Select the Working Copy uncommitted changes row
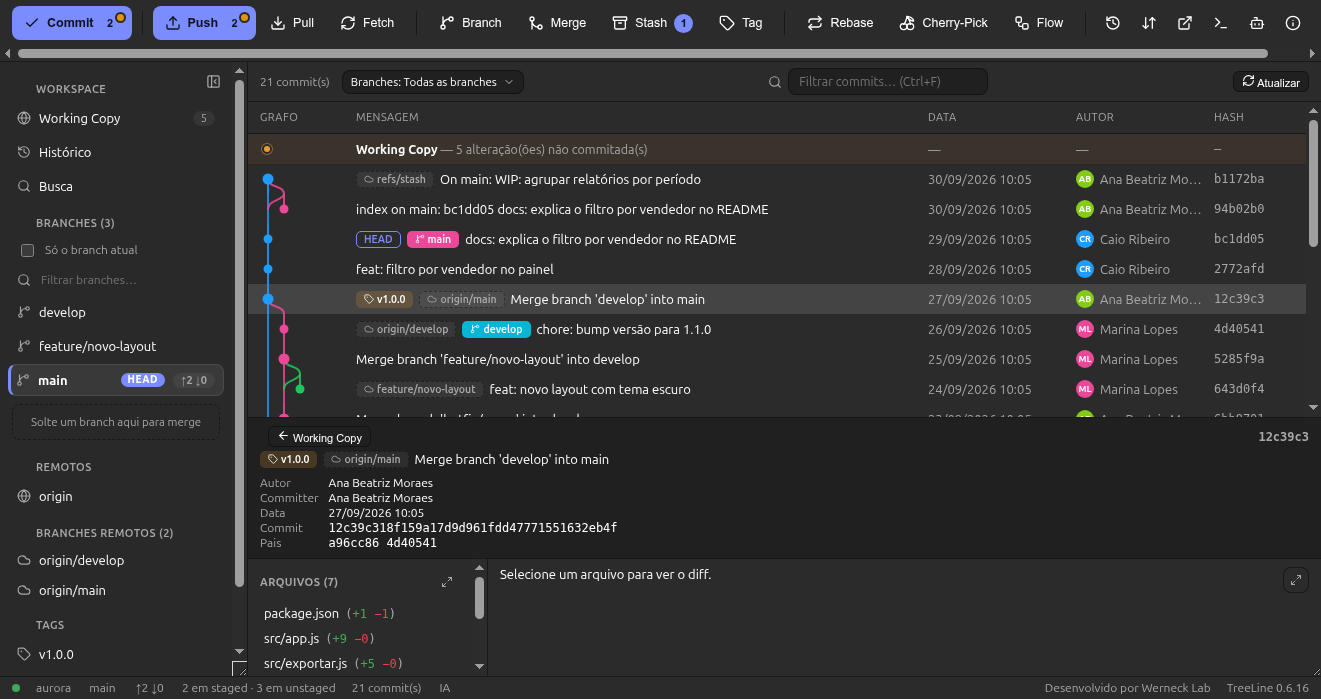The width and height of the screenshot is (1321, 699). point(777,149)
